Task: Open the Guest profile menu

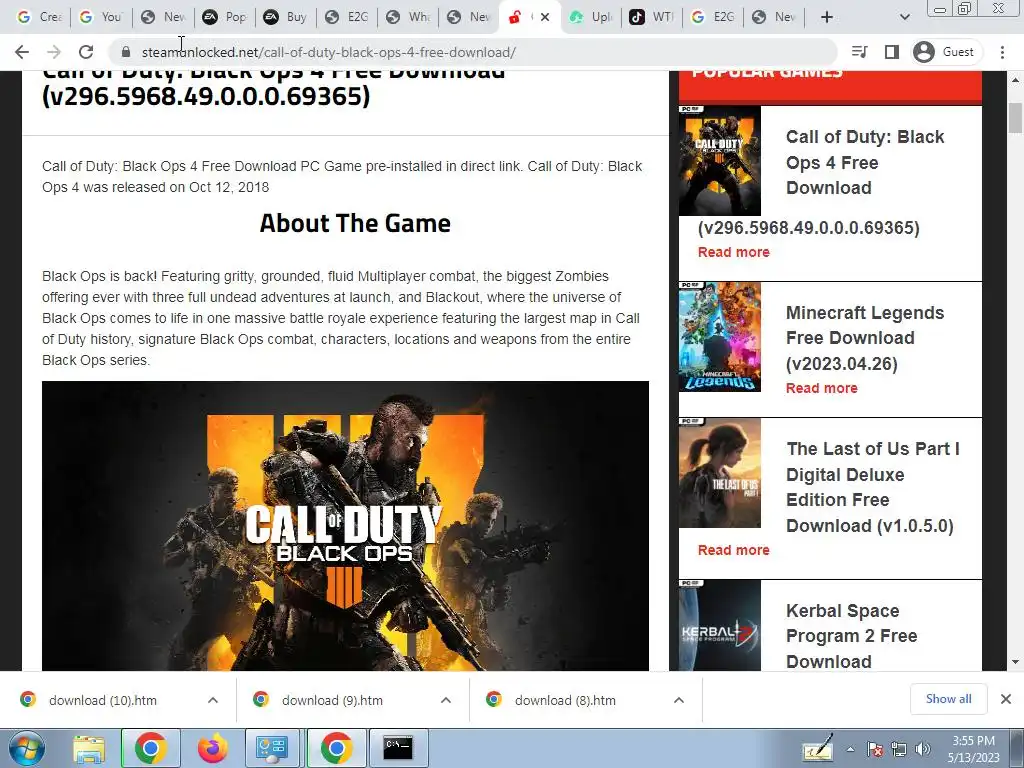Action: [x=944, y=52]
